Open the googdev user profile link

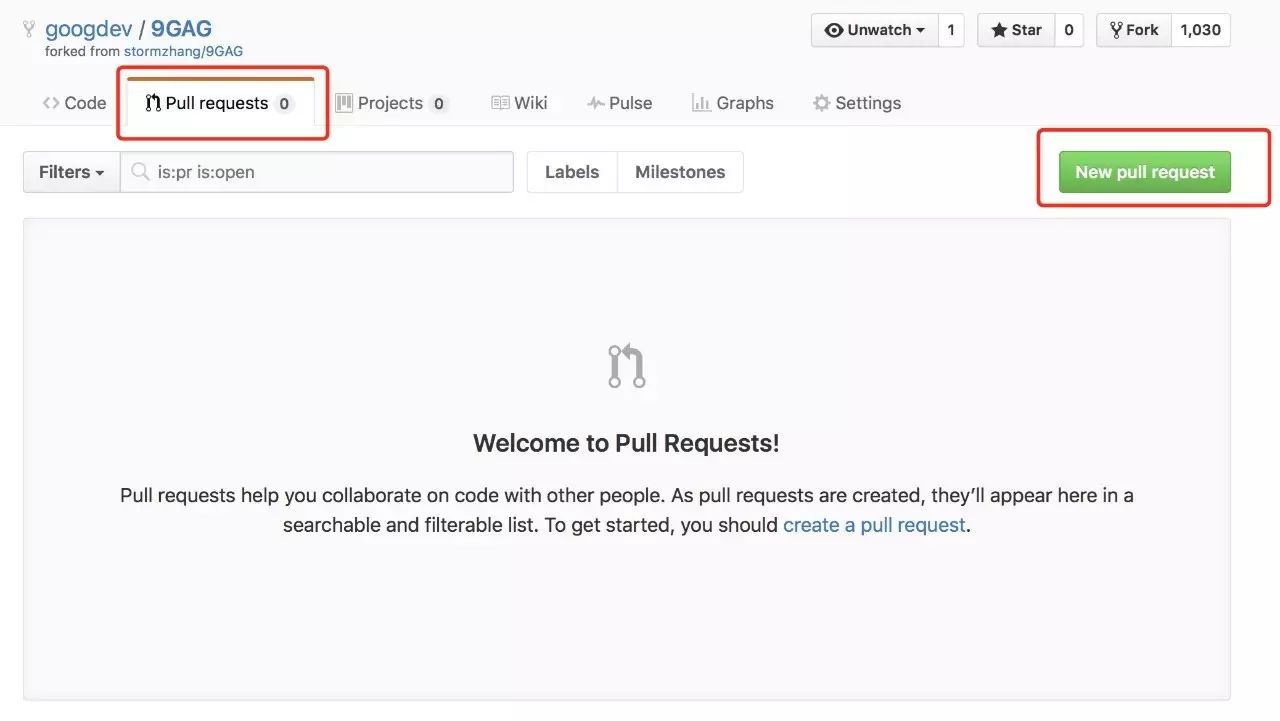[89, 29]
